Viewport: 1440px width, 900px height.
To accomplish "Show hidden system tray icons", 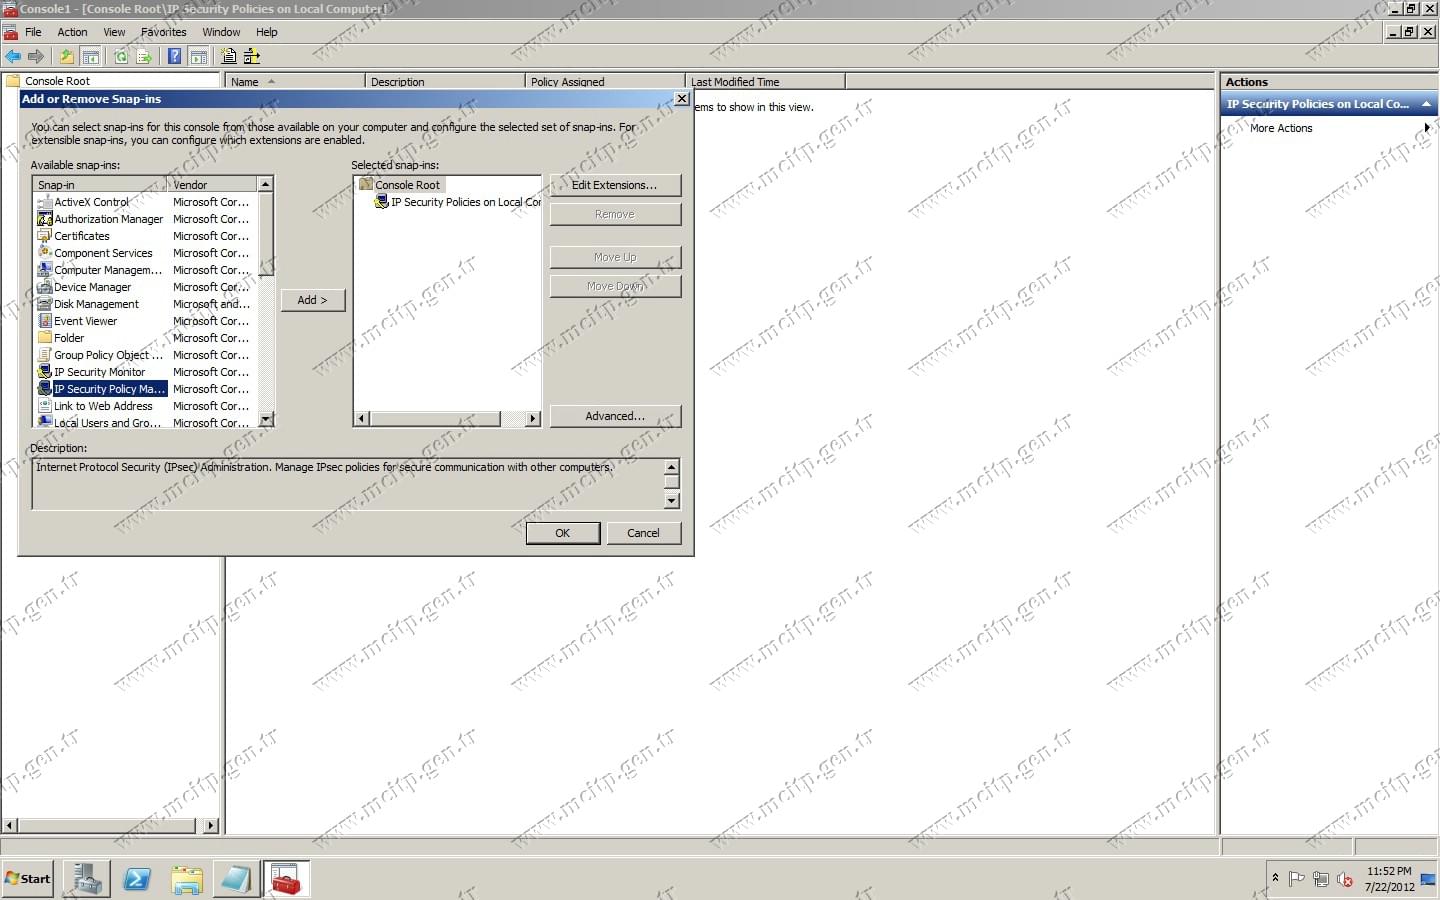I will pyautogui.click(x=1275, y=878).
